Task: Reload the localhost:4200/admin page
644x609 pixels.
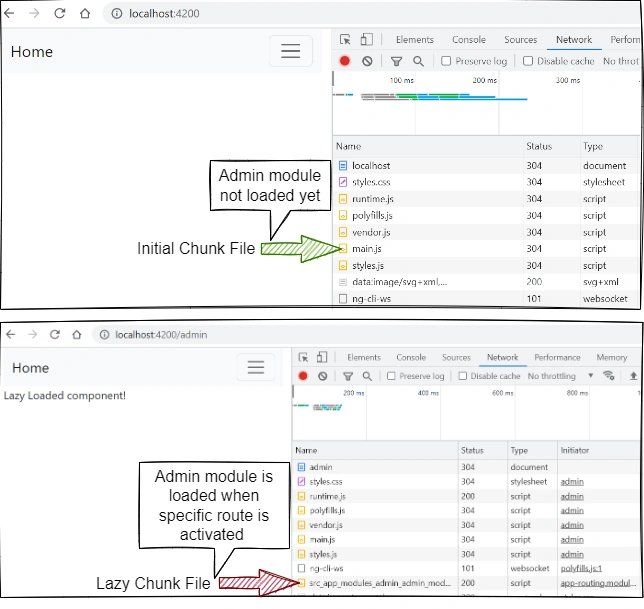Action: [x=55, y=334]
